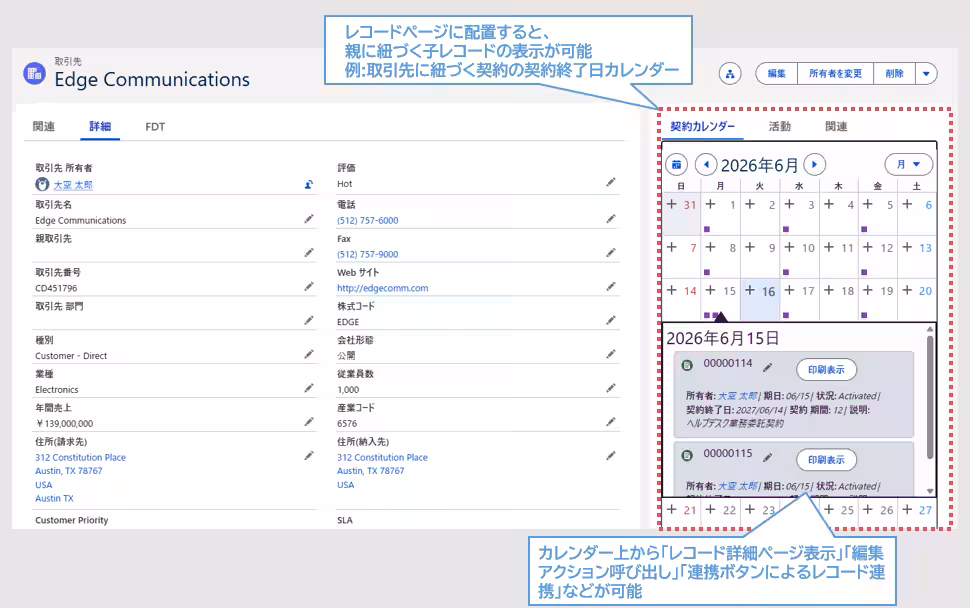Click the calendar today icon
970x608 pixels.
676,165
